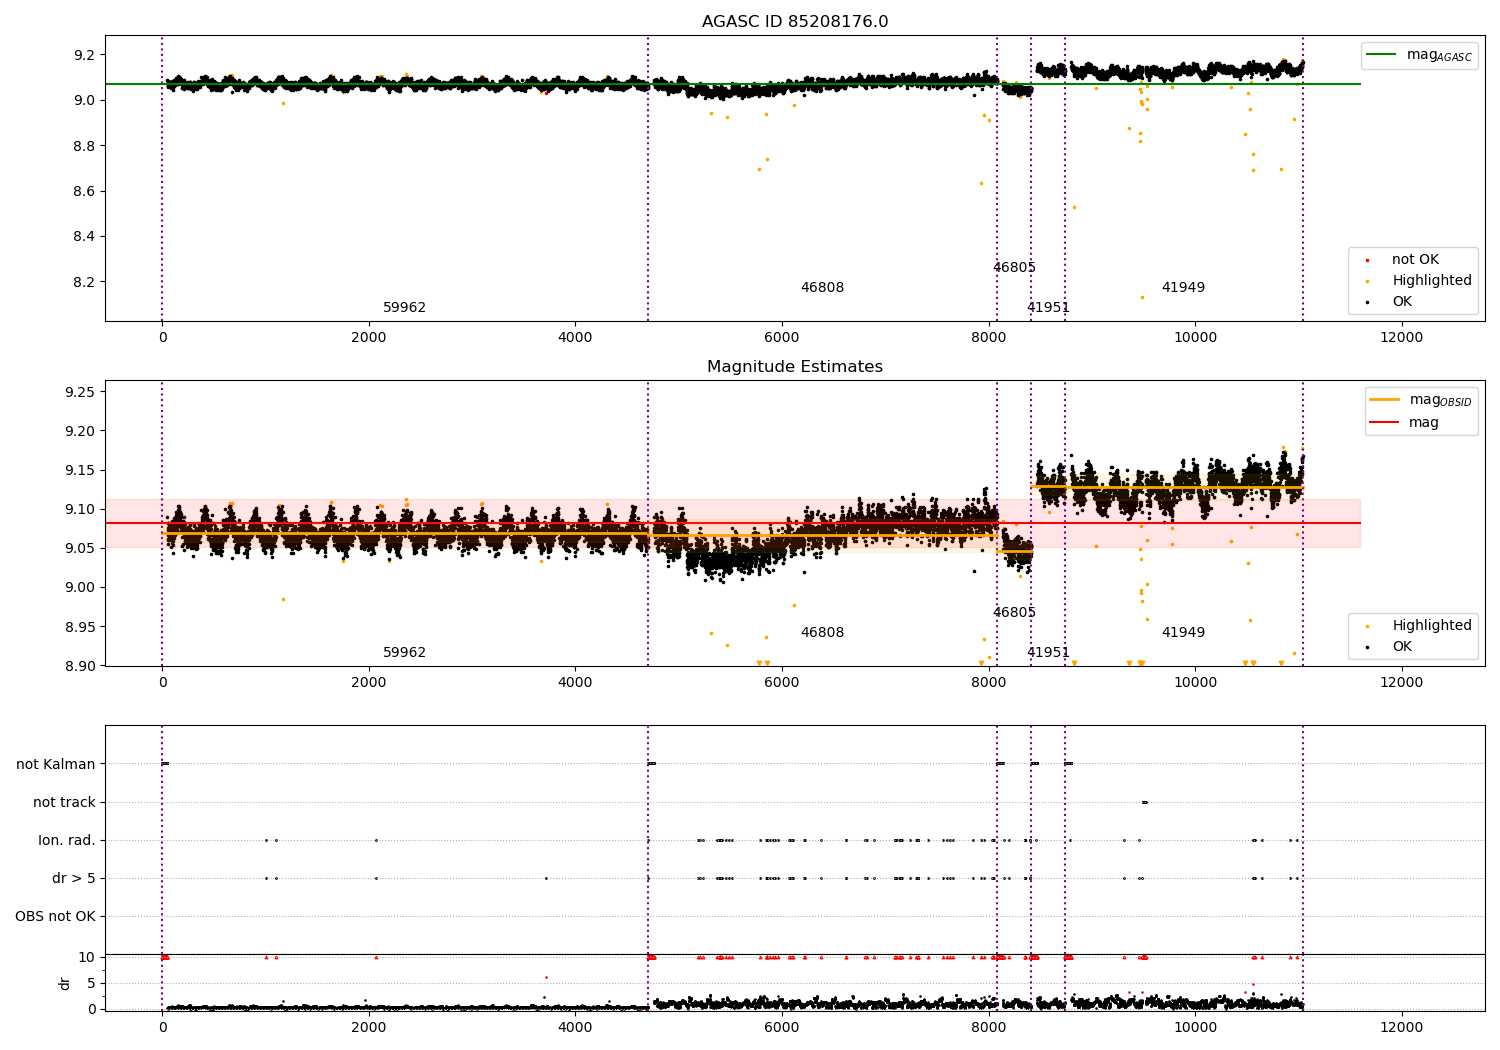Click the 9.25 y-axis tick label
Screen dimensions: 1500x1050
click(80, 391)
